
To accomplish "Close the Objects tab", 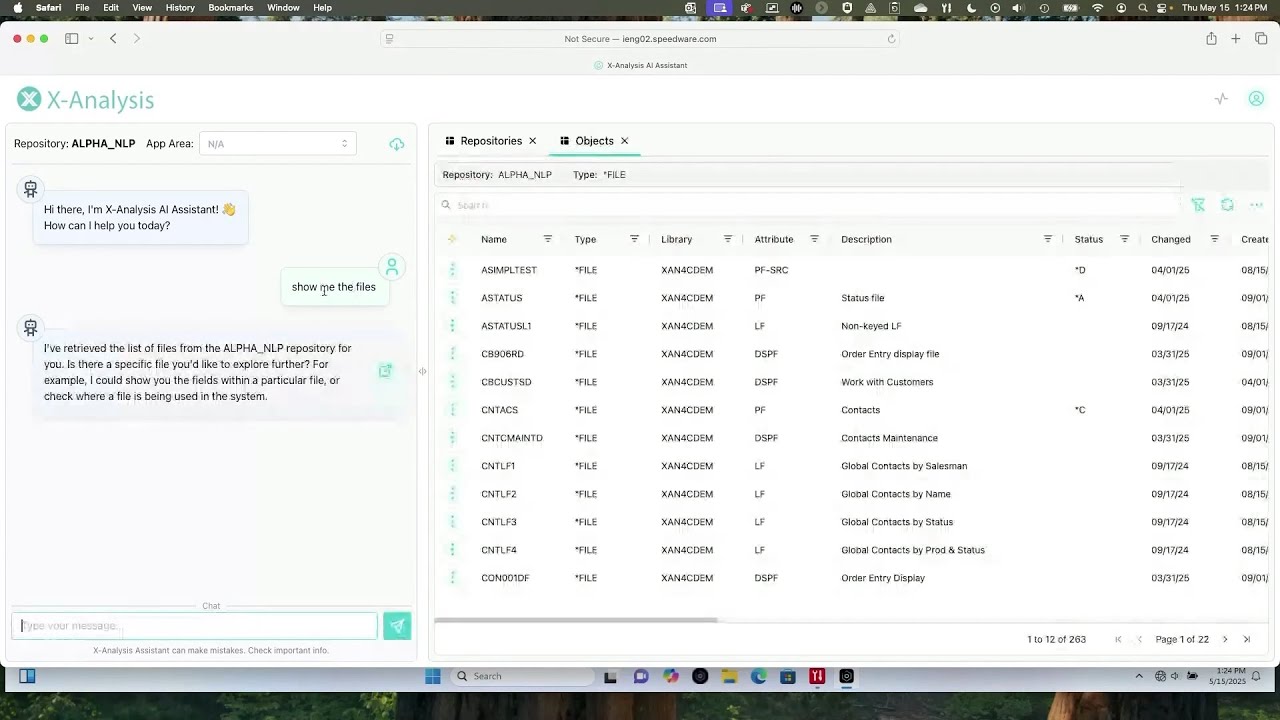I will pyautogui.click(x=624, y=141).
